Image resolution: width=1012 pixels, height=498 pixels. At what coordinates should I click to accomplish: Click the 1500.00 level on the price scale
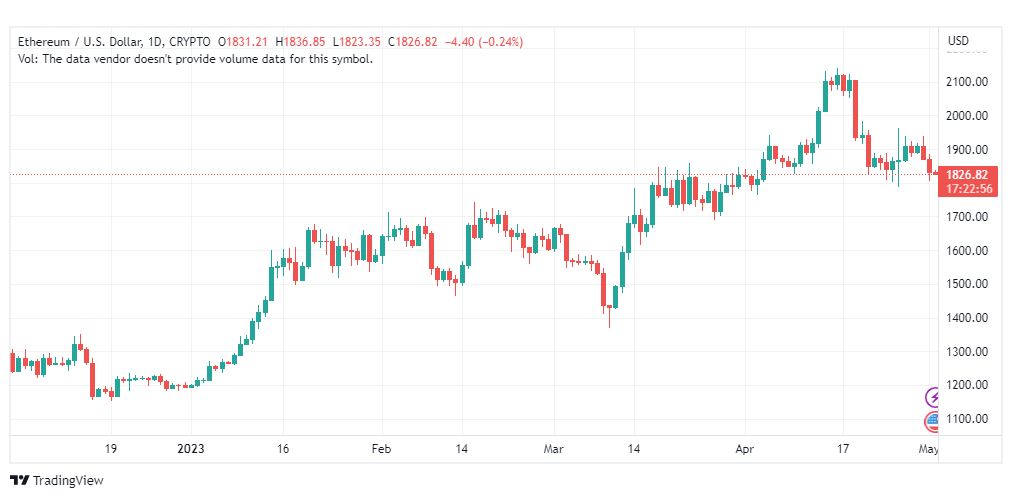pyautogui.click(x=967, y=284)
